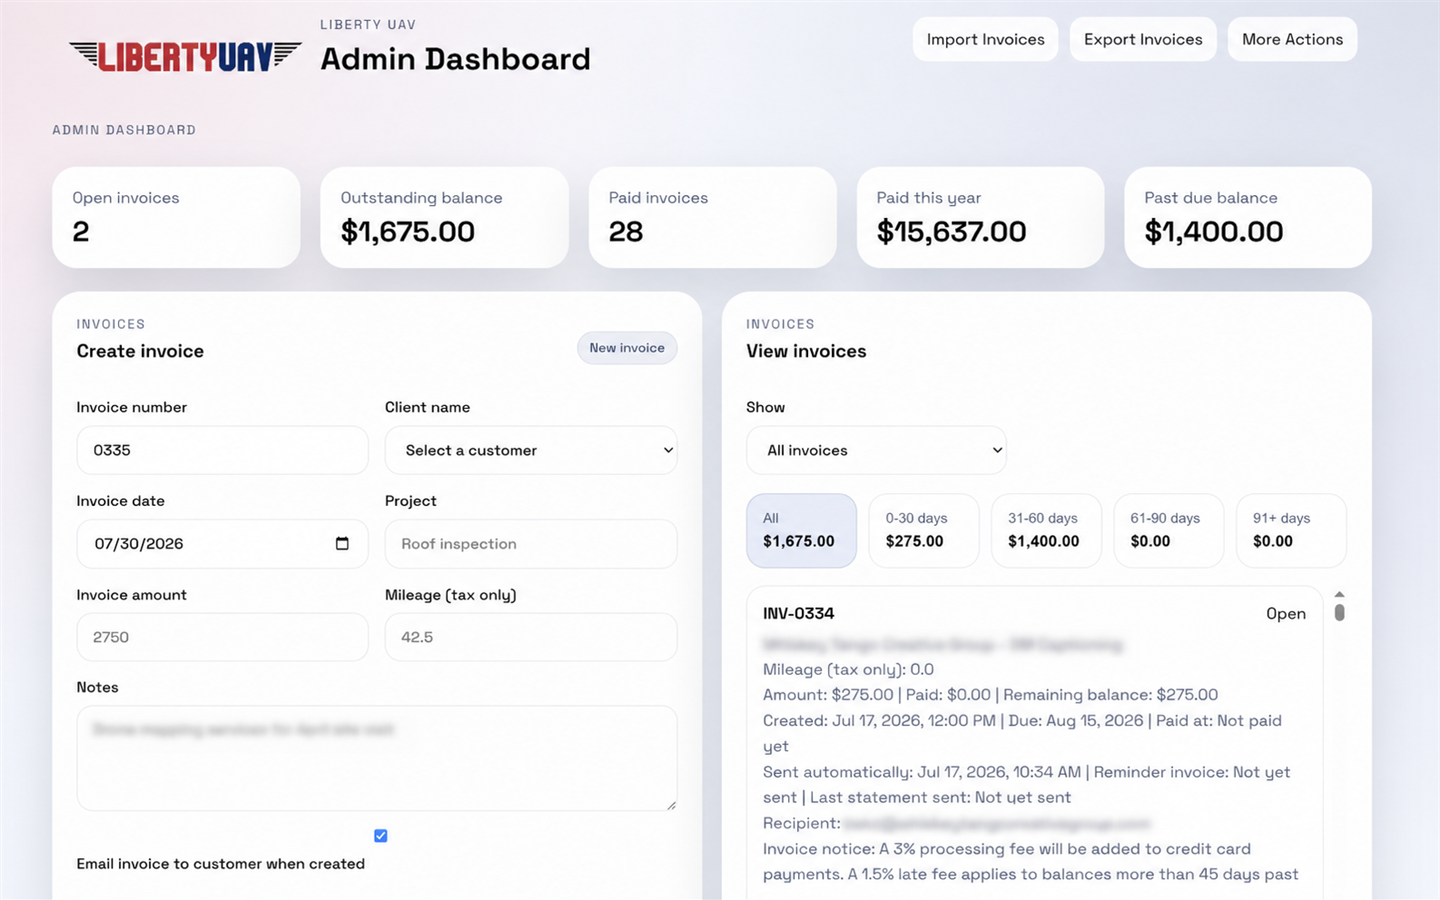Screen dimensions: 1440x900
Task: Uncheck Email invoice to customer when created
Action: [x=381, y=836]
